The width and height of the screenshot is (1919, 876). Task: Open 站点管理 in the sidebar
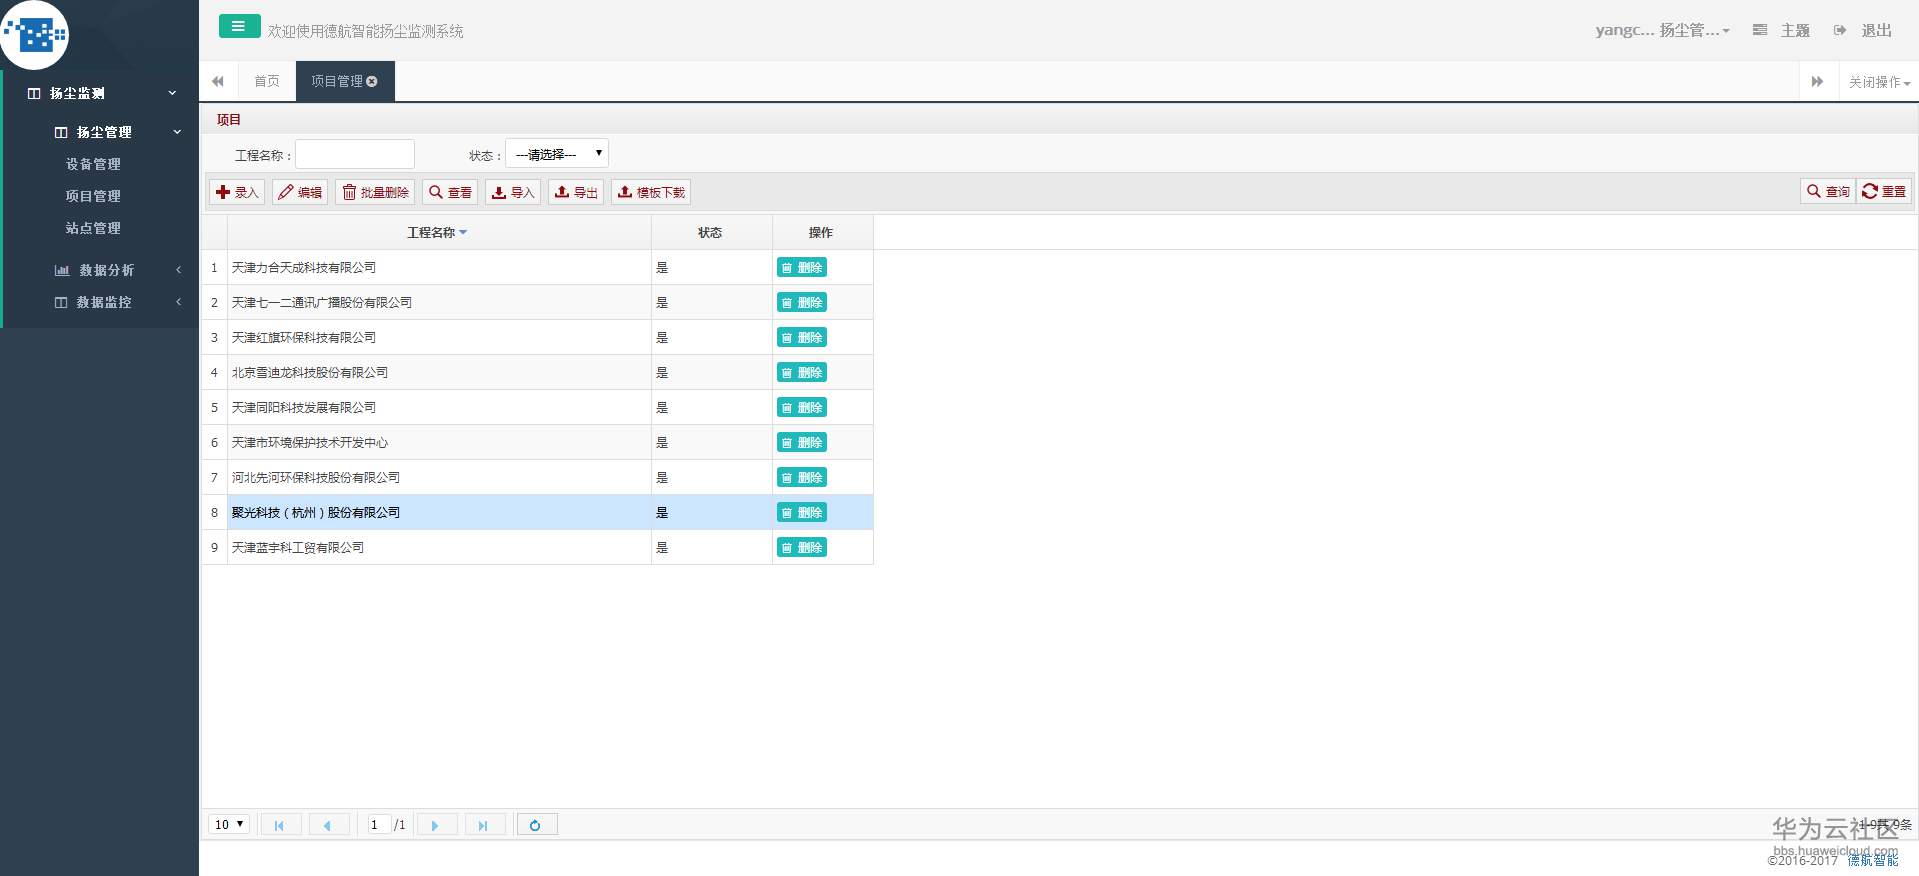[93, 228]
